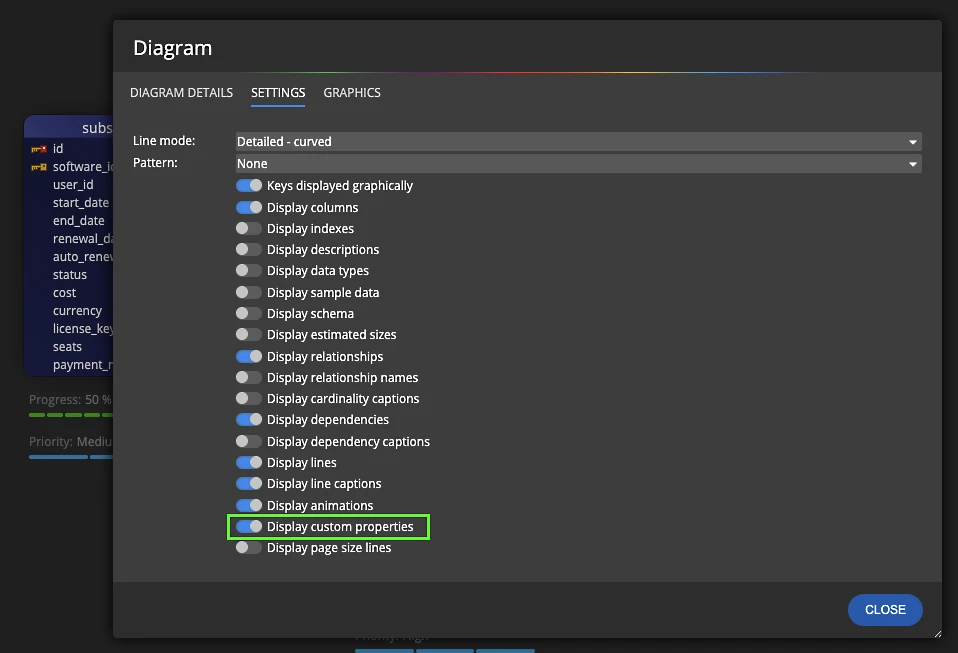Enable Display page size lines

coord(249,548)
